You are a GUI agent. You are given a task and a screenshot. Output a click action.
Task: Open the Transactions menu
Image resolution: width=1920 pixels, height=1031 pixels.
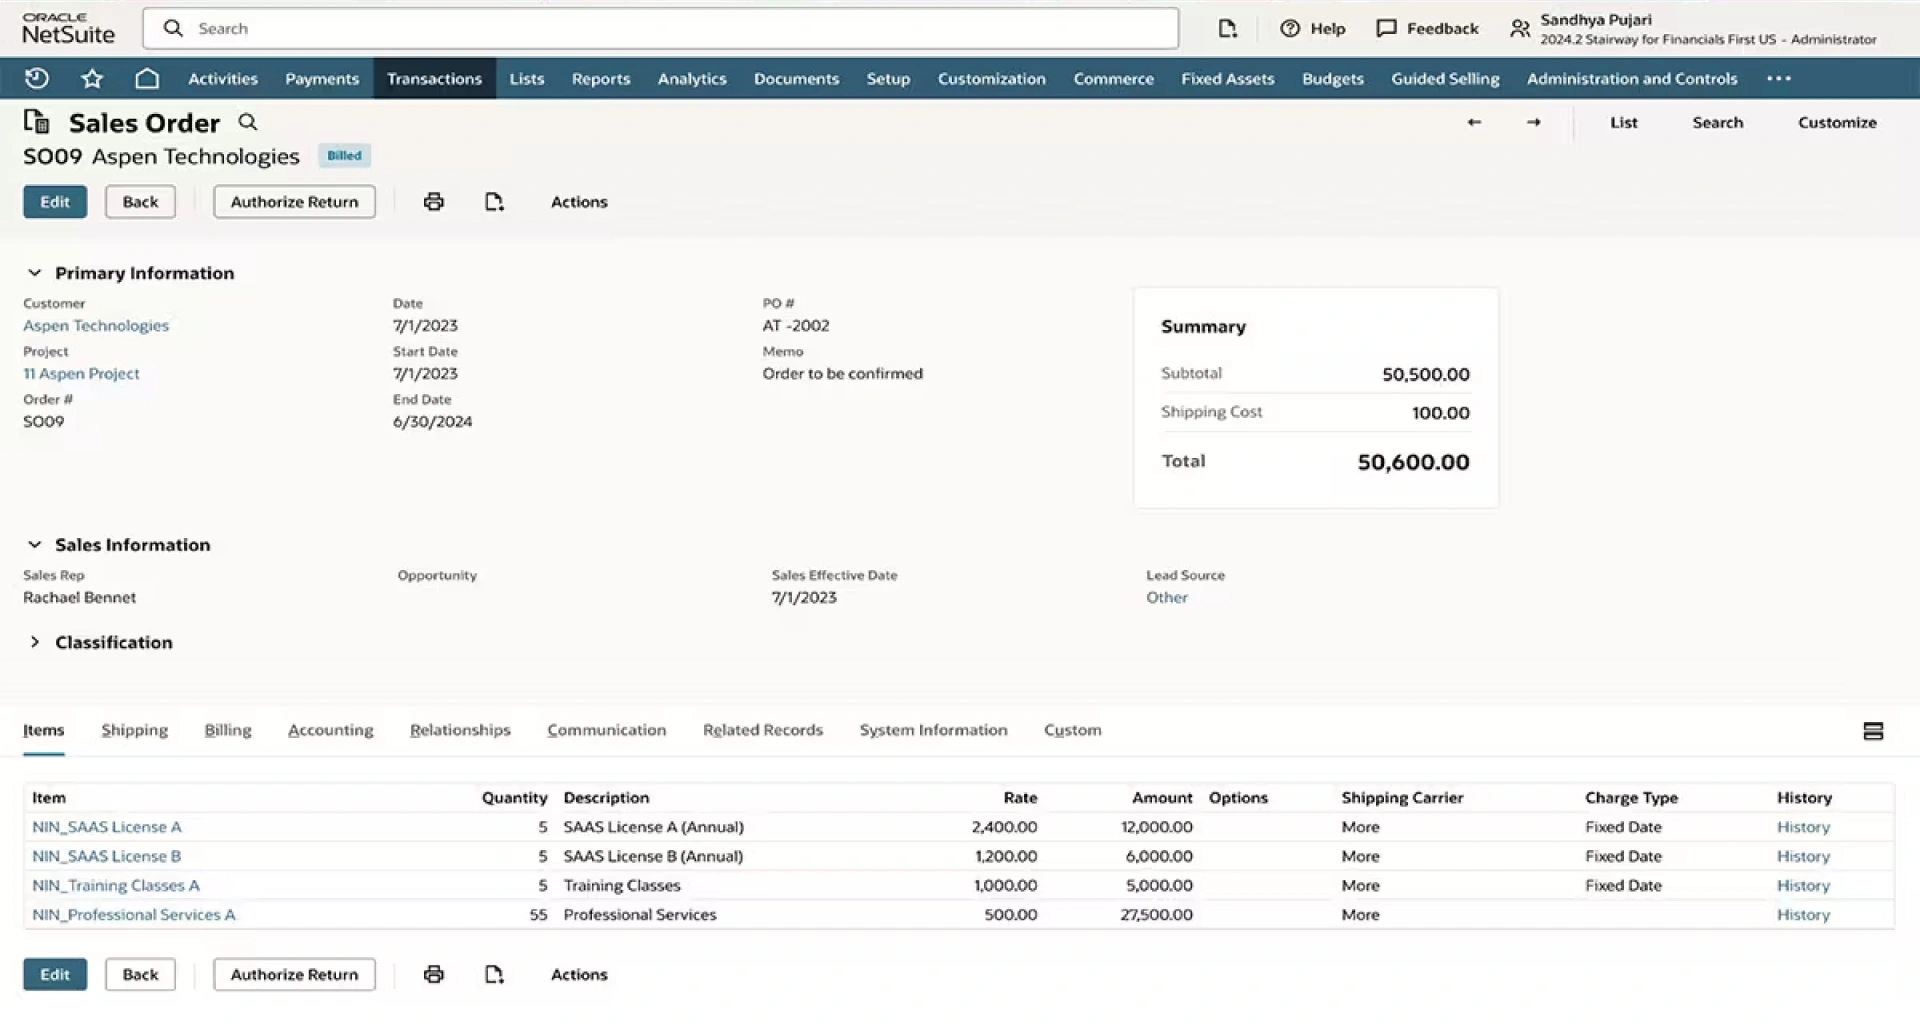click(x=434, y=78)
